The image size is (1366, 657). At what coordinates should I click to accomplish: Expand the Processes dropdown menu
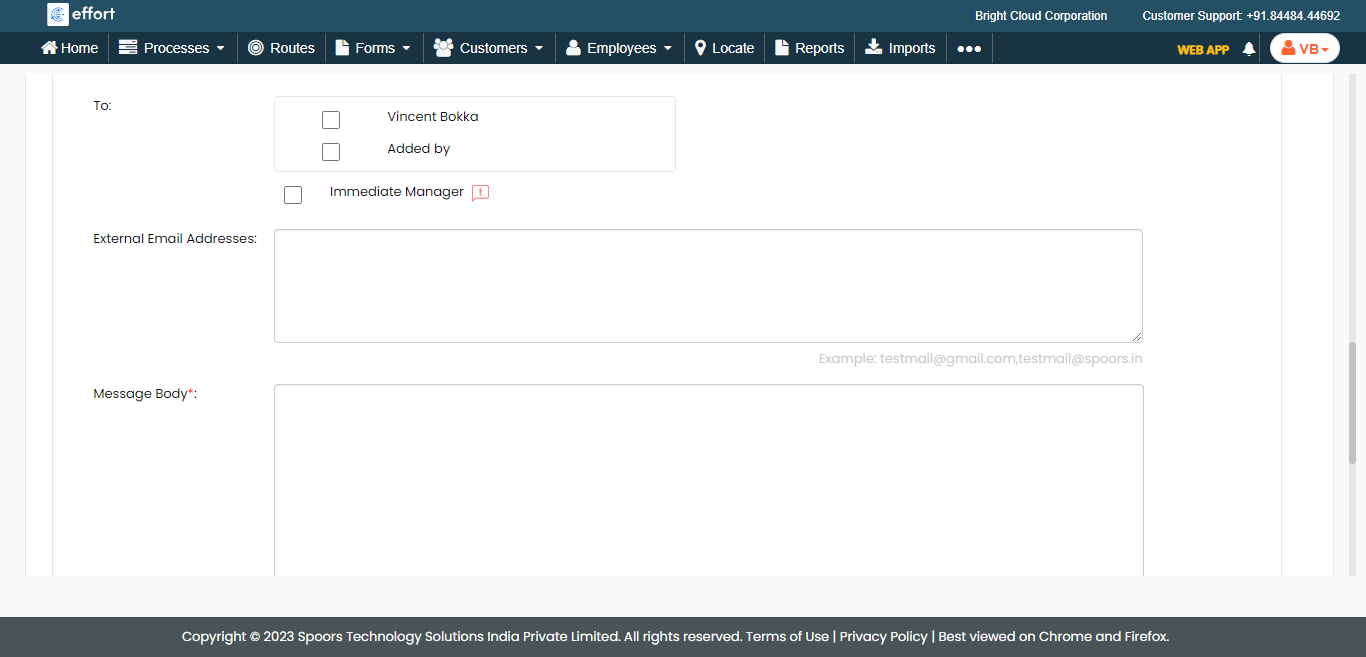(172, 48)
